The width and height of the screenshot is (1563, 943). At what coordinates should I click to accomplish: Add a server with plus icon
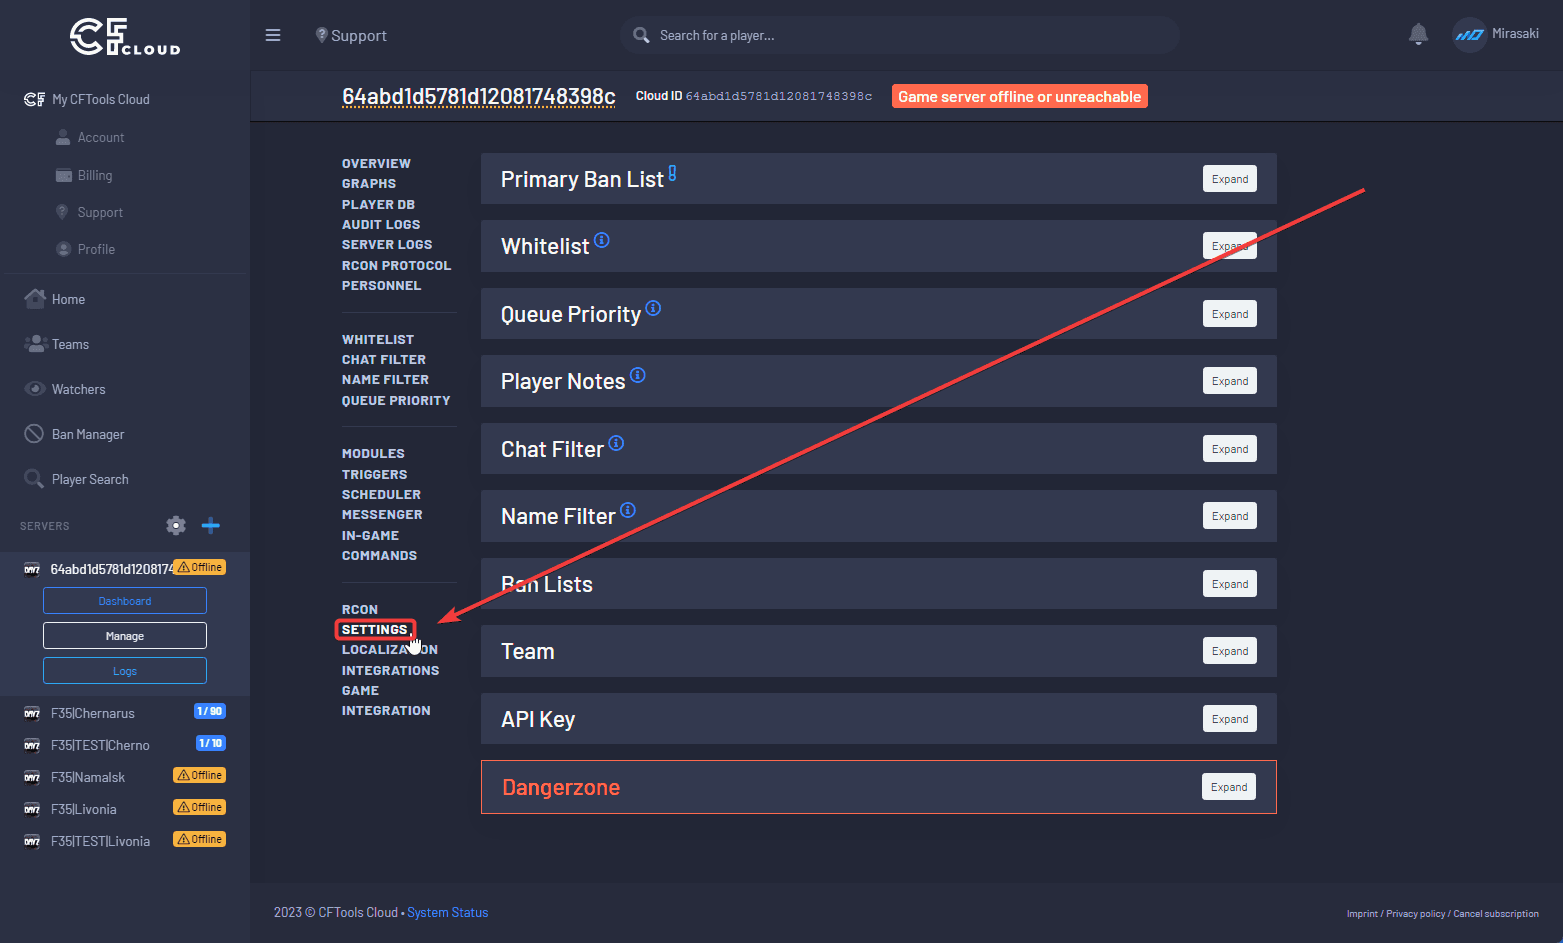[x=211, y=525]
